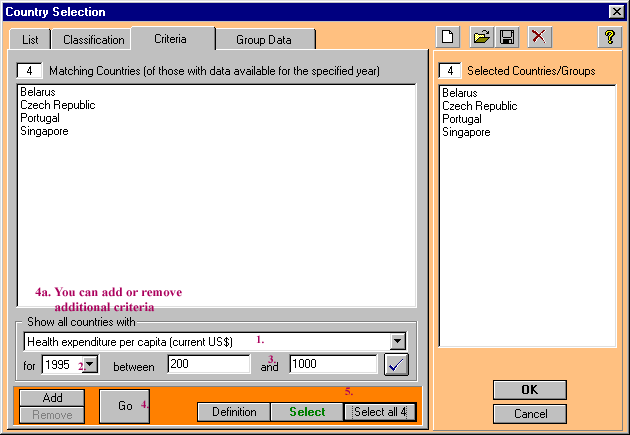
Task: Click the maximum value field containing 1000
Action: [332, 364]
